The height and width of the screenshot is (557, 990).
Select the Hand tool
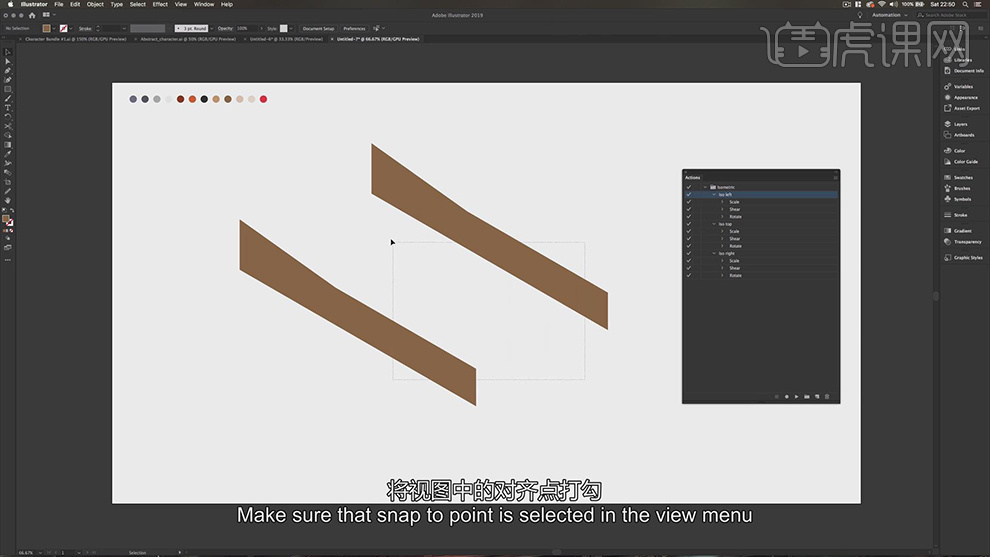(x=8, y=200)
